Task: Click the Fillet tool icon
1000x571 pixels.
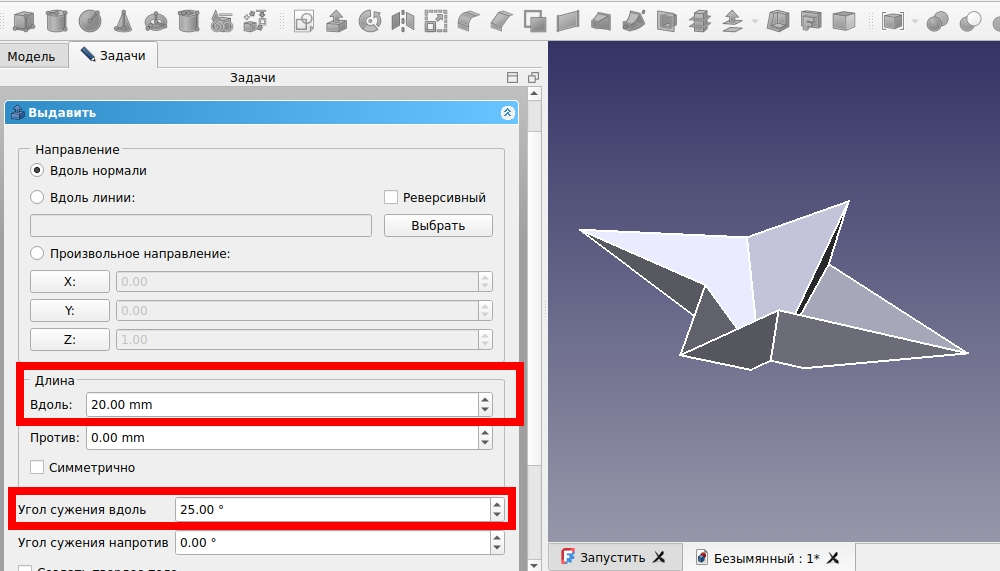Action: click(x=469, y=21)
